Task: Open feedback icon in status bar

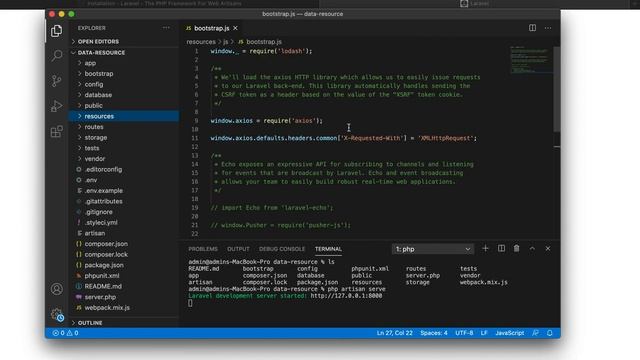Action: pos(535,333)
